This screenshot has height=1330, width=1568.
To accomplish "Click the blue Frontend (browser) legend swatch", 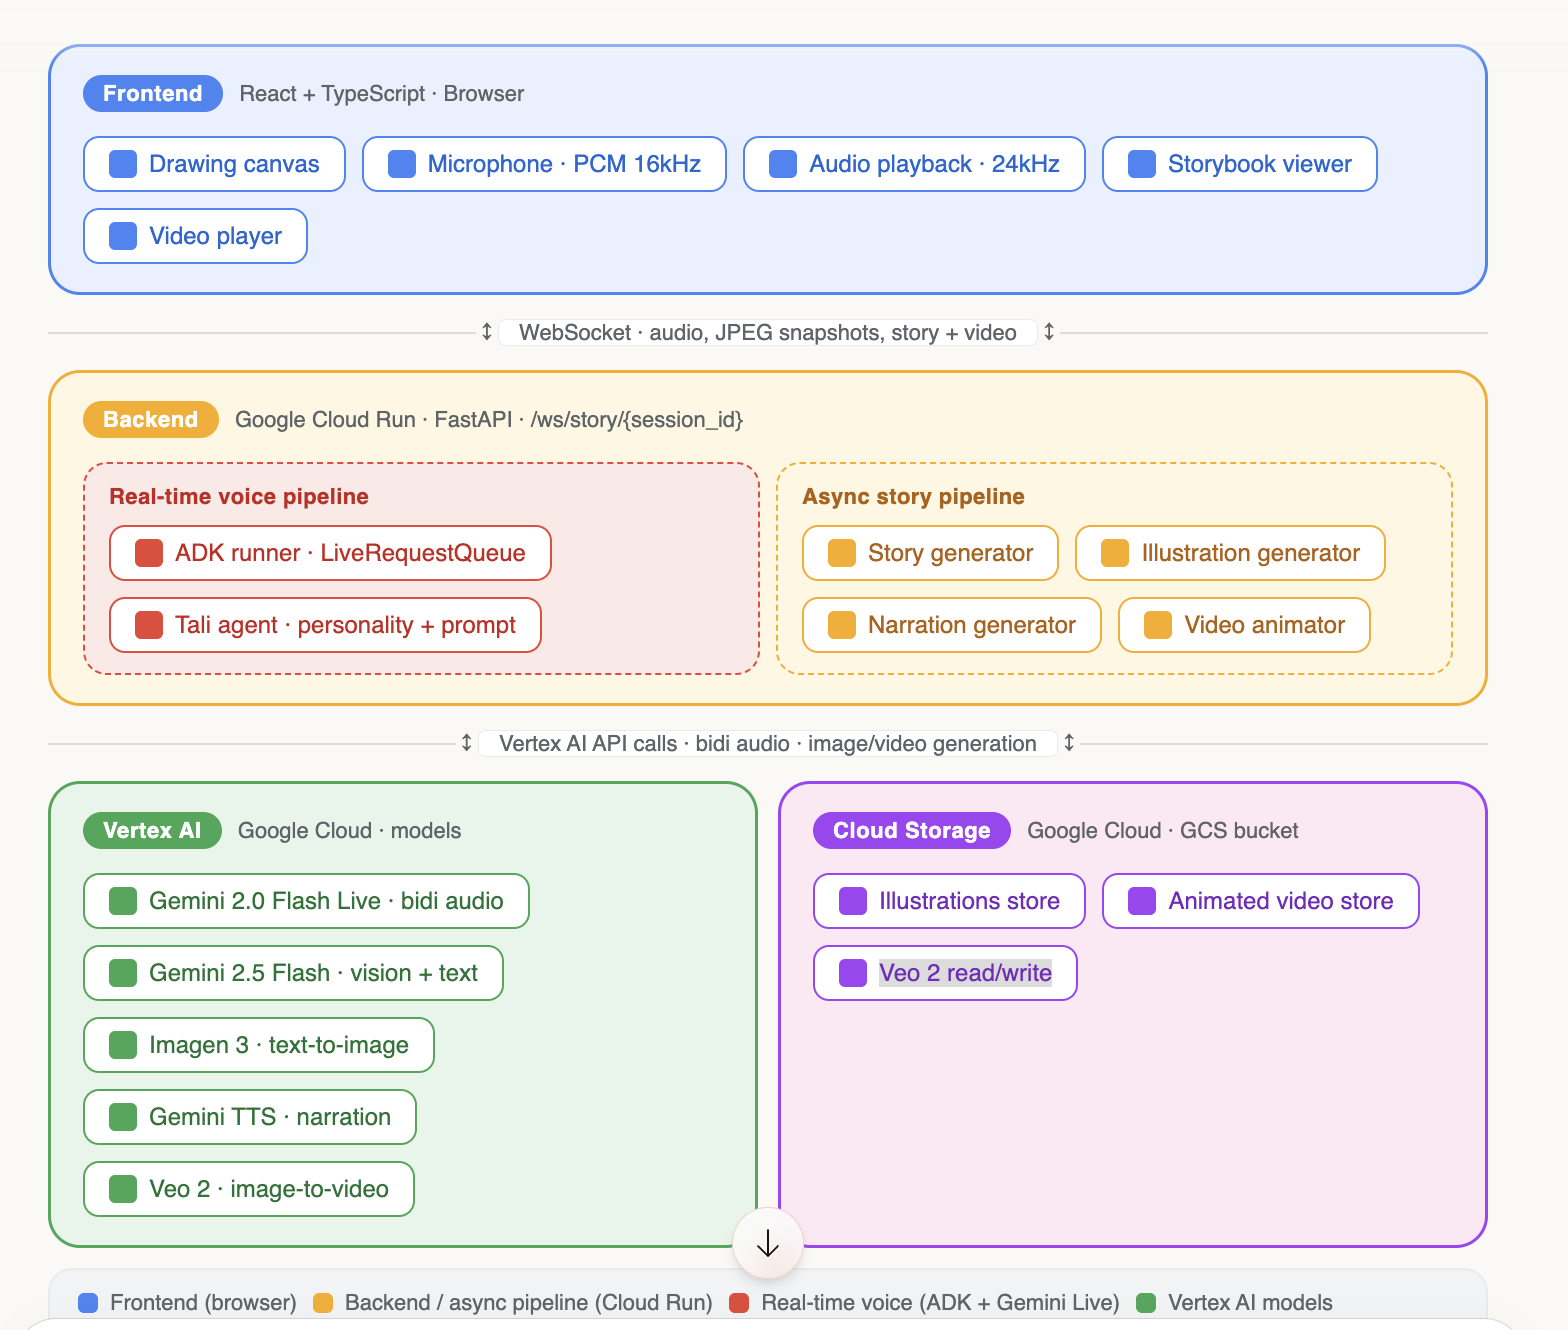I will pos(88,1303).
